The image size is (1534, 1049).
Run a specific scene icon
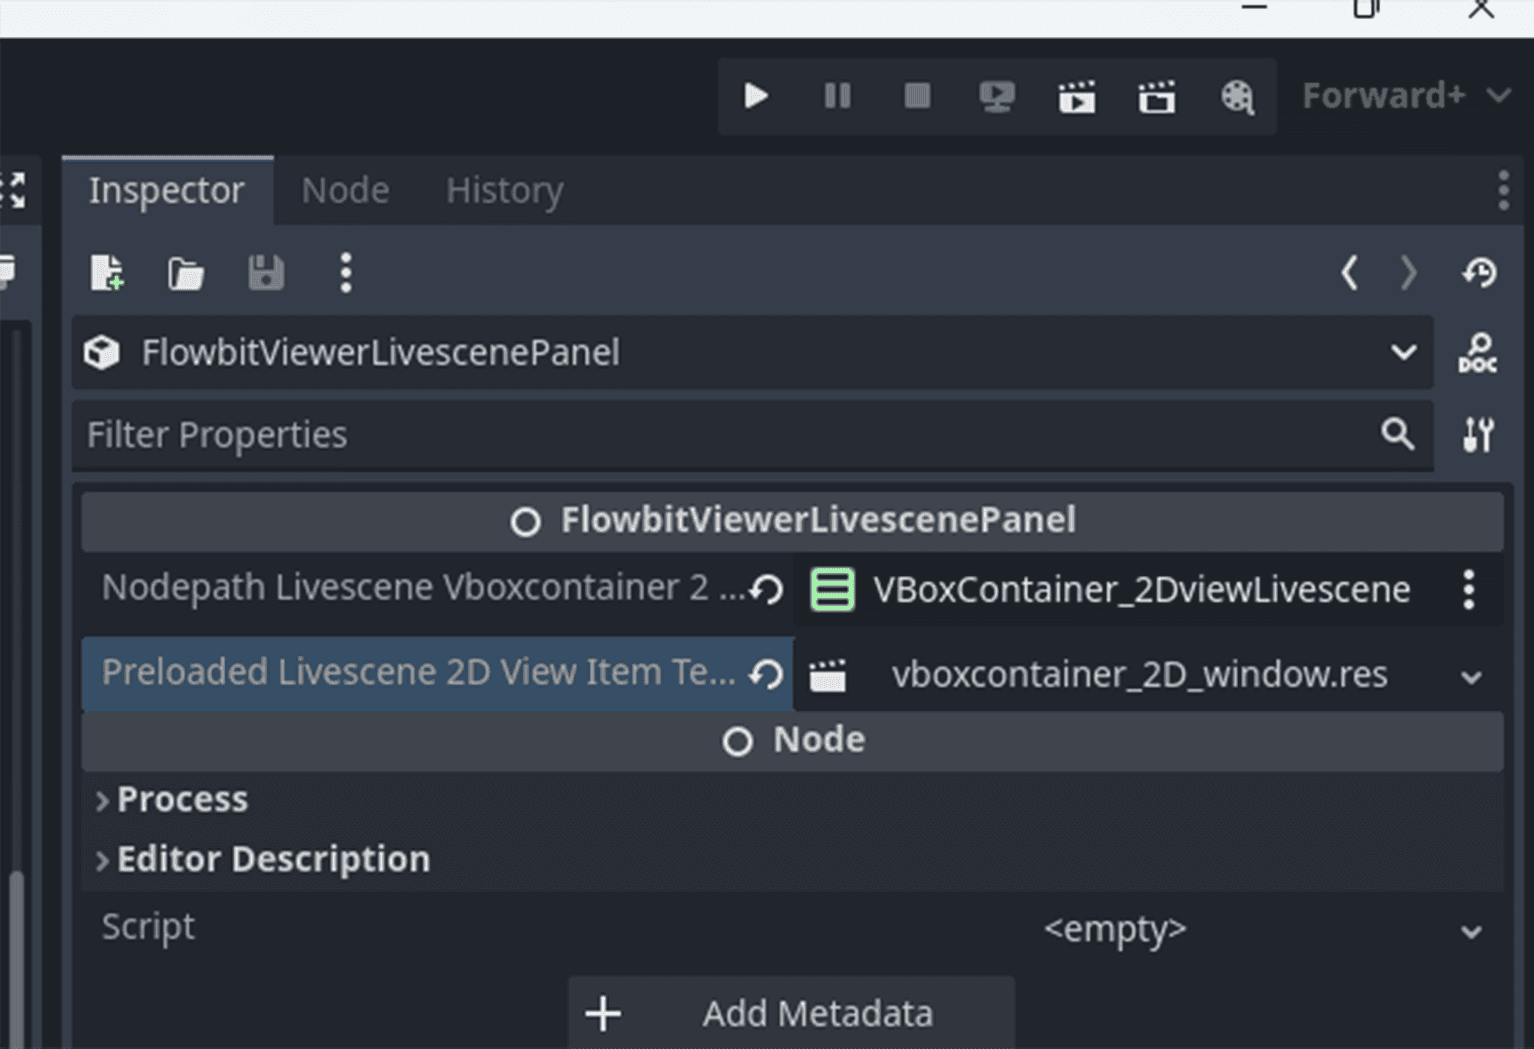pos(1157,97)
